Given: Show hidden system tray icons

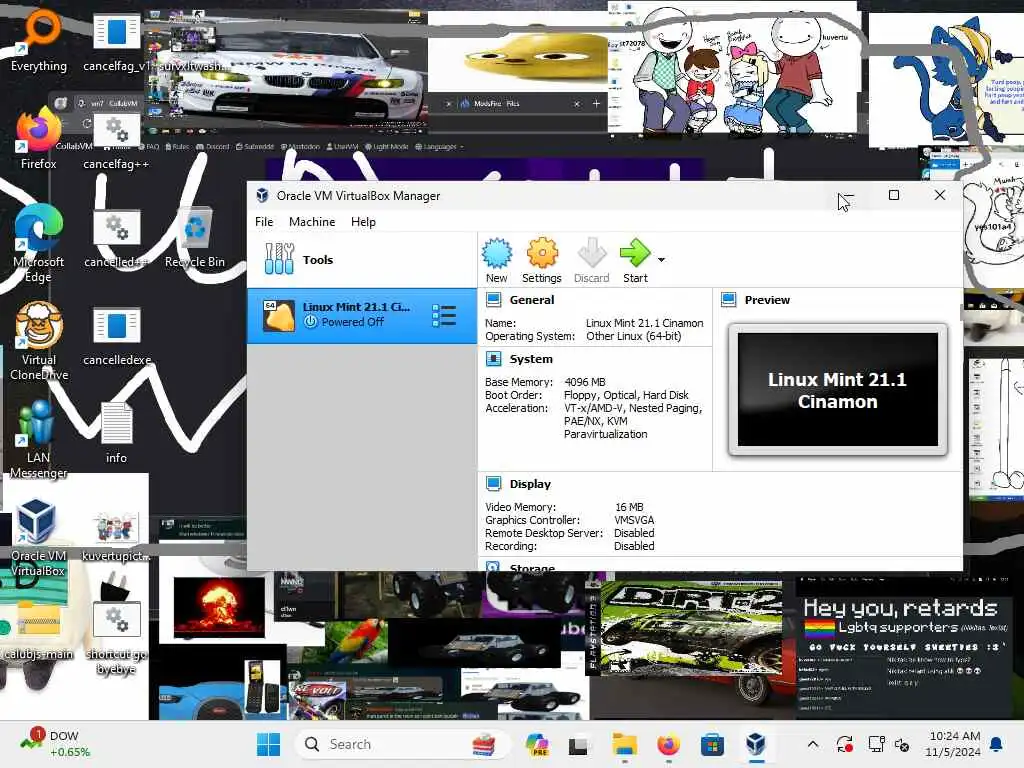Looking at the screenshot, I should [812, 744].
